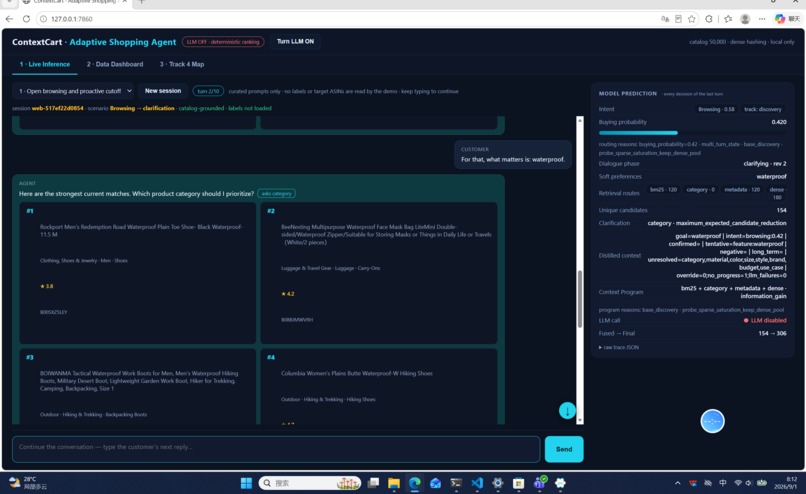Open the volume icon in the system tray
Screen dimensions: 806x494
(x=749, y=483)
